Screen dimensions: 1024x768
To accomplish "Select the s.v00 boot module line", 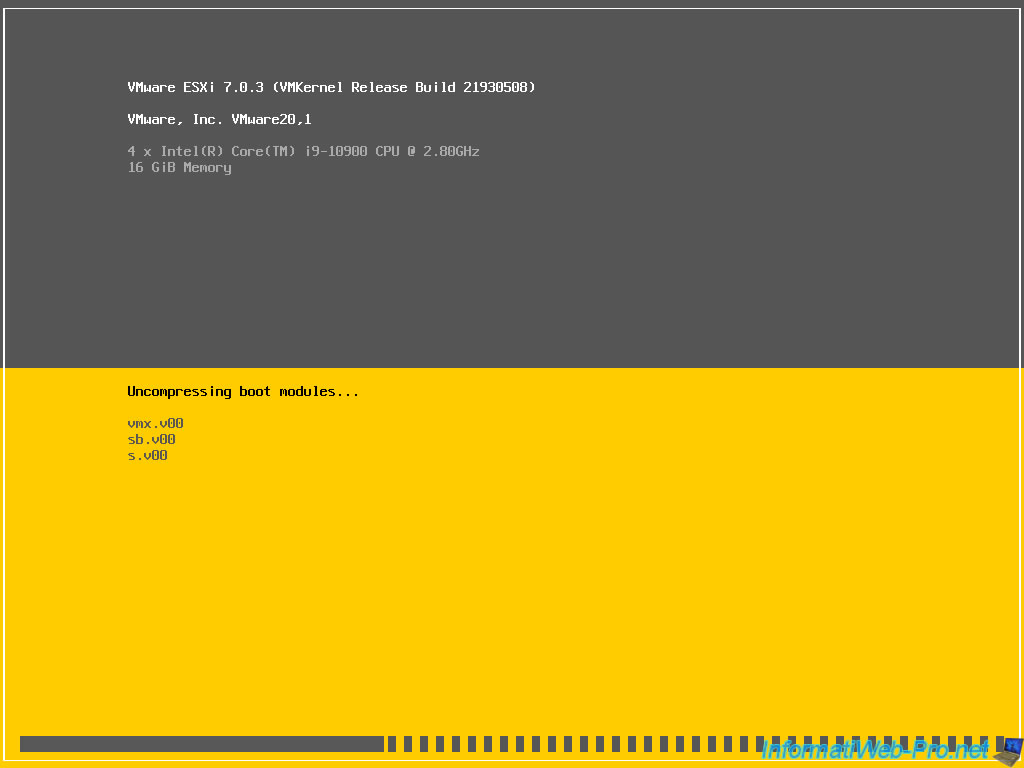I will point(147,455).
